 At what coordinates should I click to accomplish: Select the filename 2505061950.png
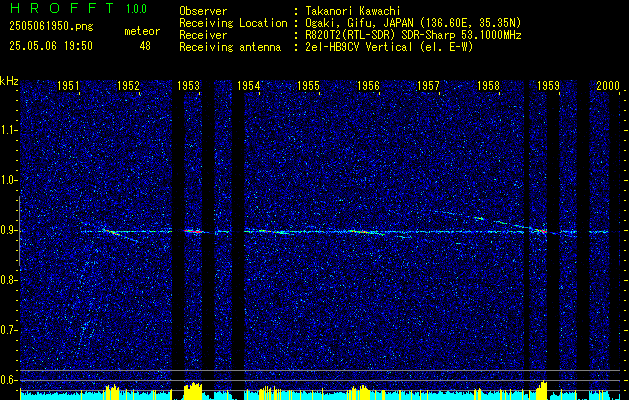click(51, 27)
